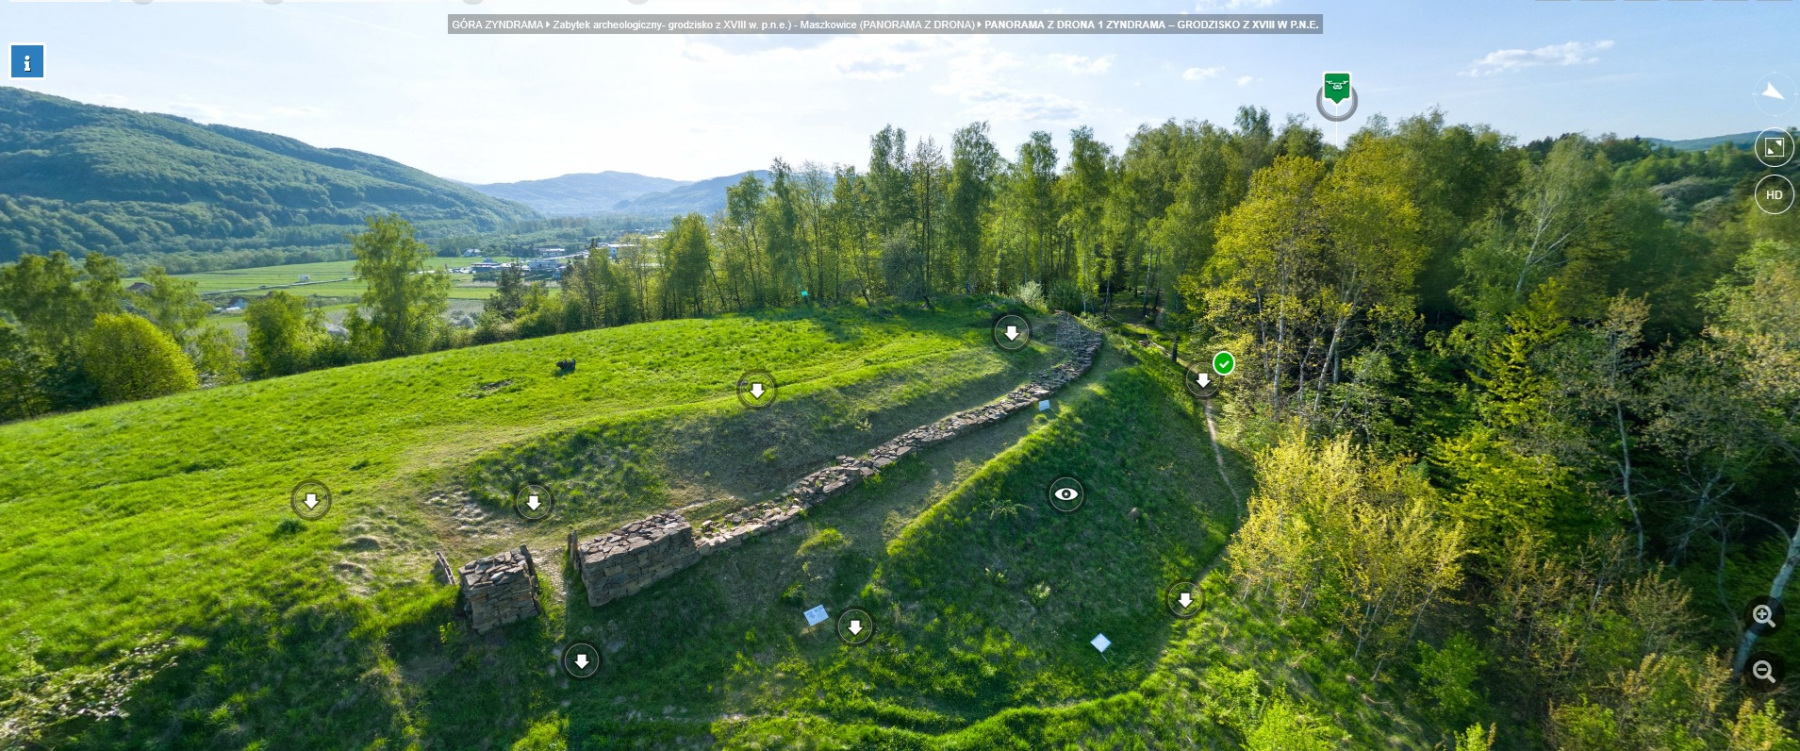Open the info card beside the stone wall

[1044, 405]
